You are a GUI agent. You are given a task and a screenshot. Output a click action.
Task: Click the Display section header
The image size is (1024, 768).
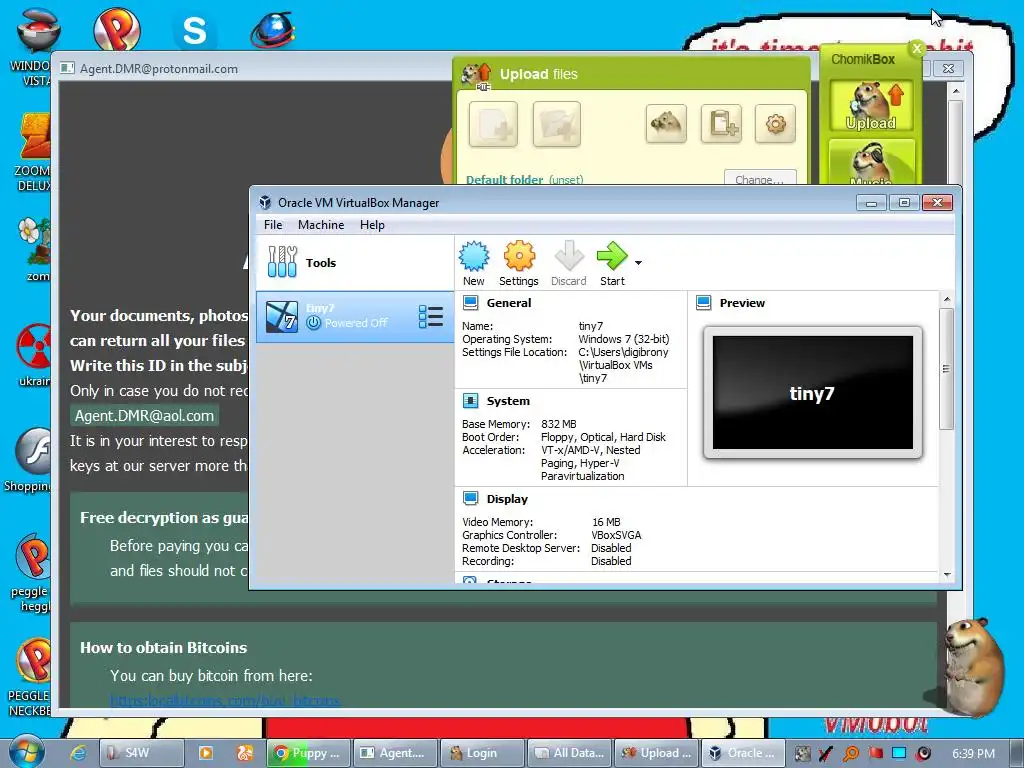coord(507,499)
